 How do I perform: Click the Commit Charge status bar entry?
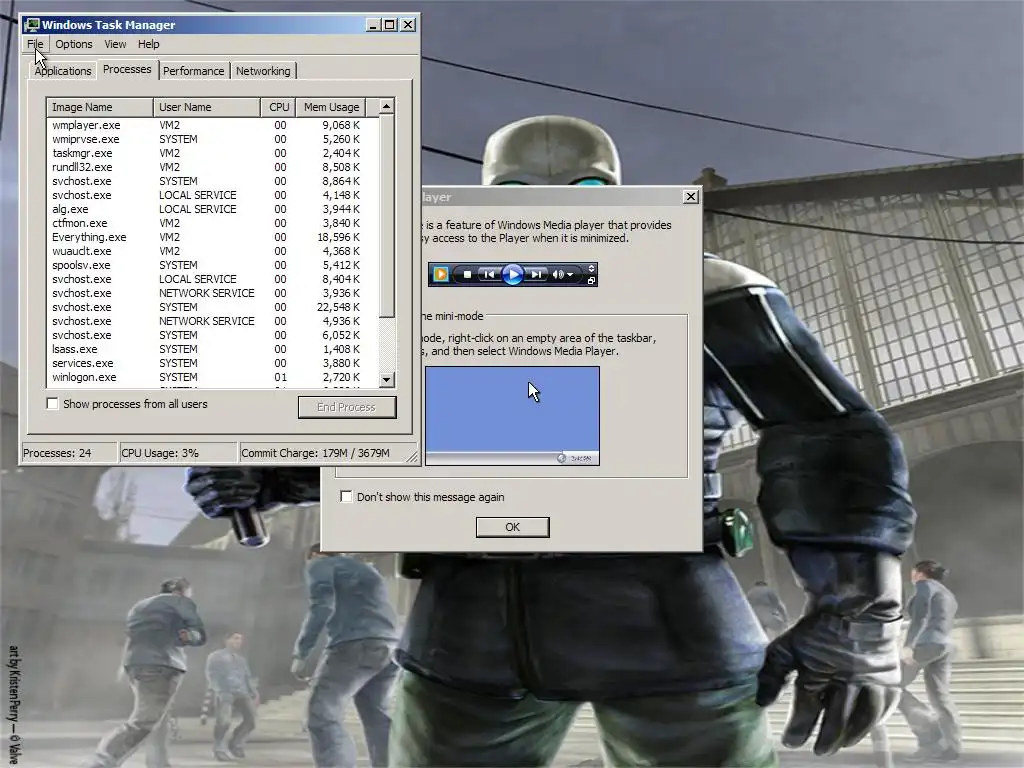[x=323, y=453]
